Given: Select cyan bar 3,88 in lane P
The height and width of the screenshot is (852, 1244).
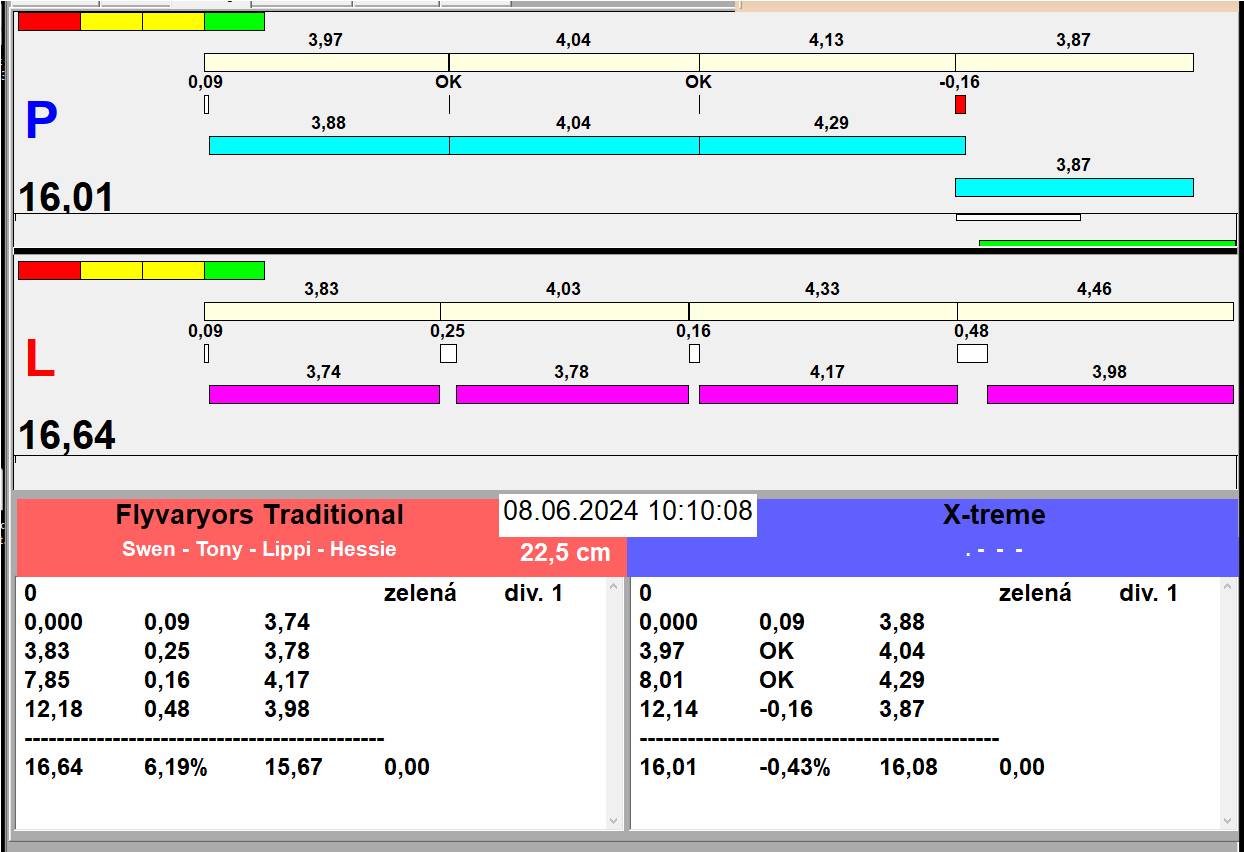Looking at the screenshot, I should pos(329,145).
